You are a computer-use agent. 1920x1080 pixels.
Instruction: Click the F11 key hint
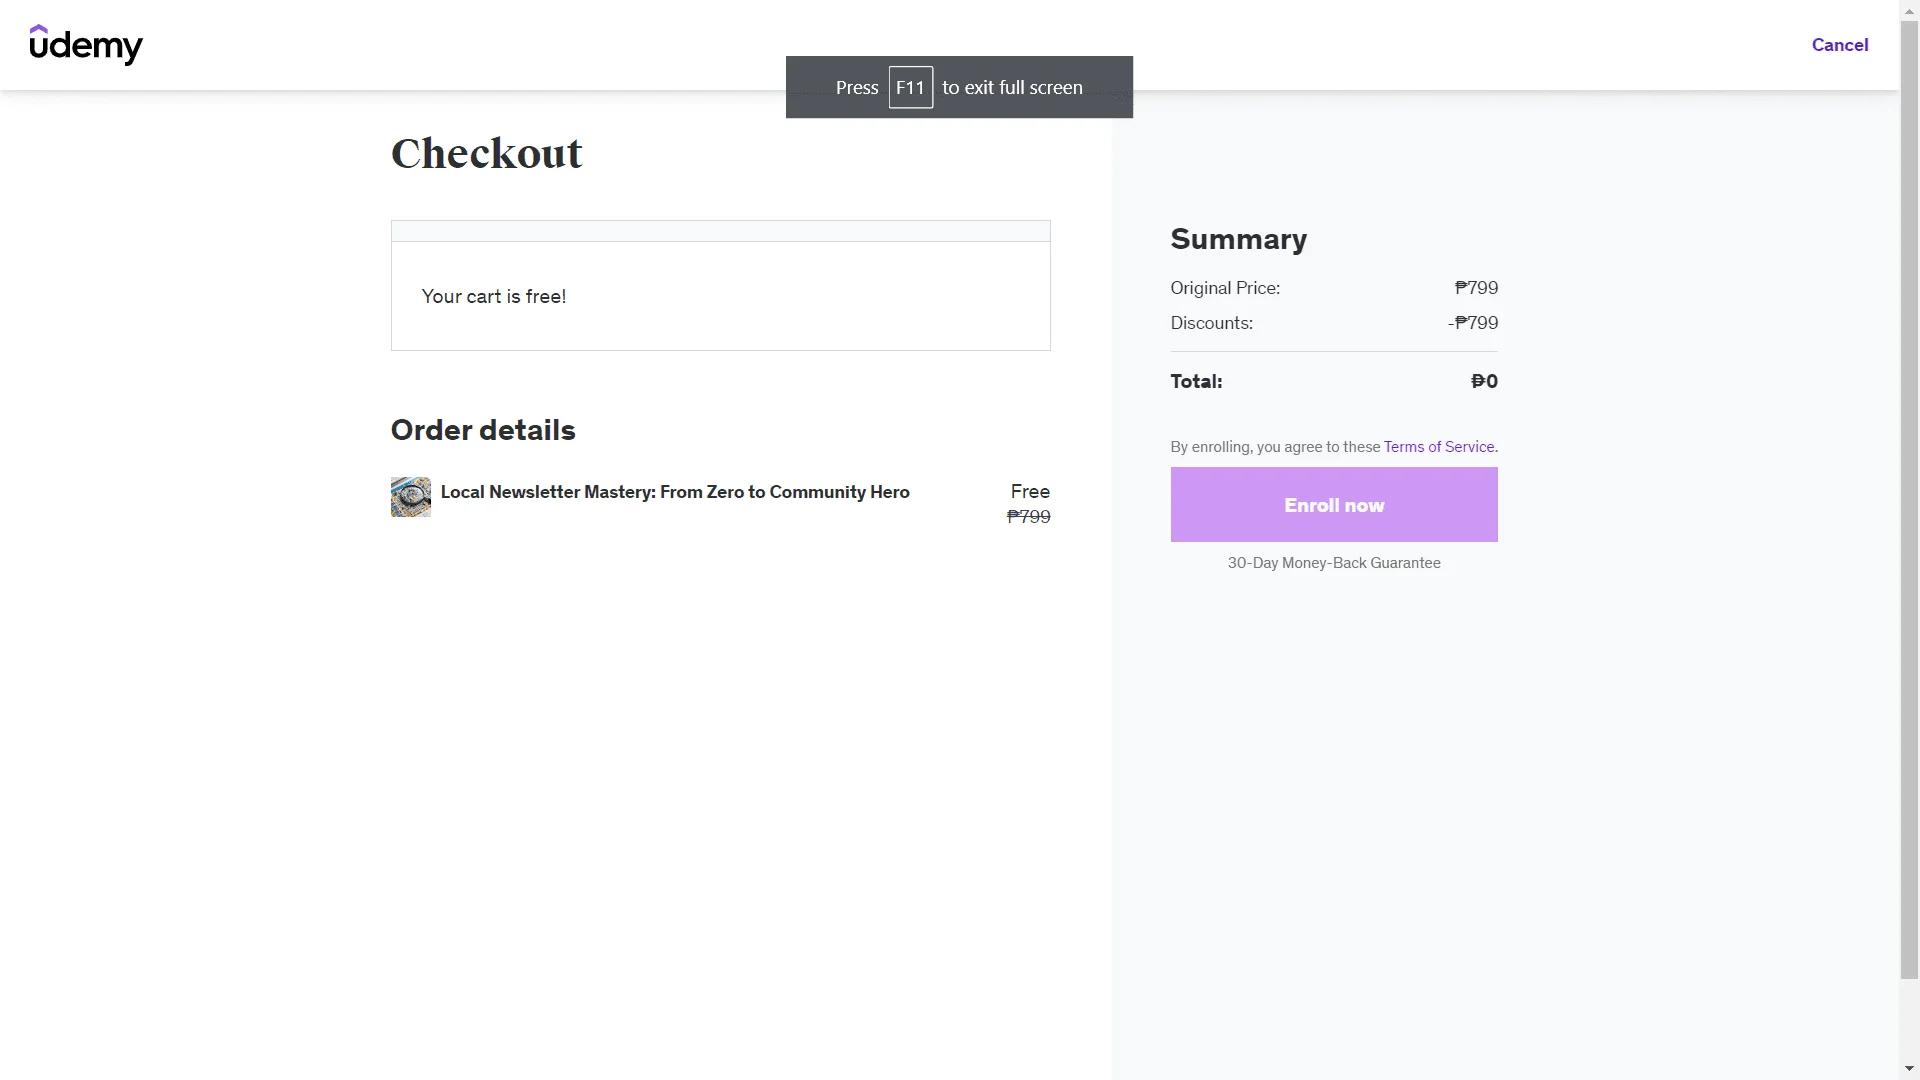(x=910, y=87)
